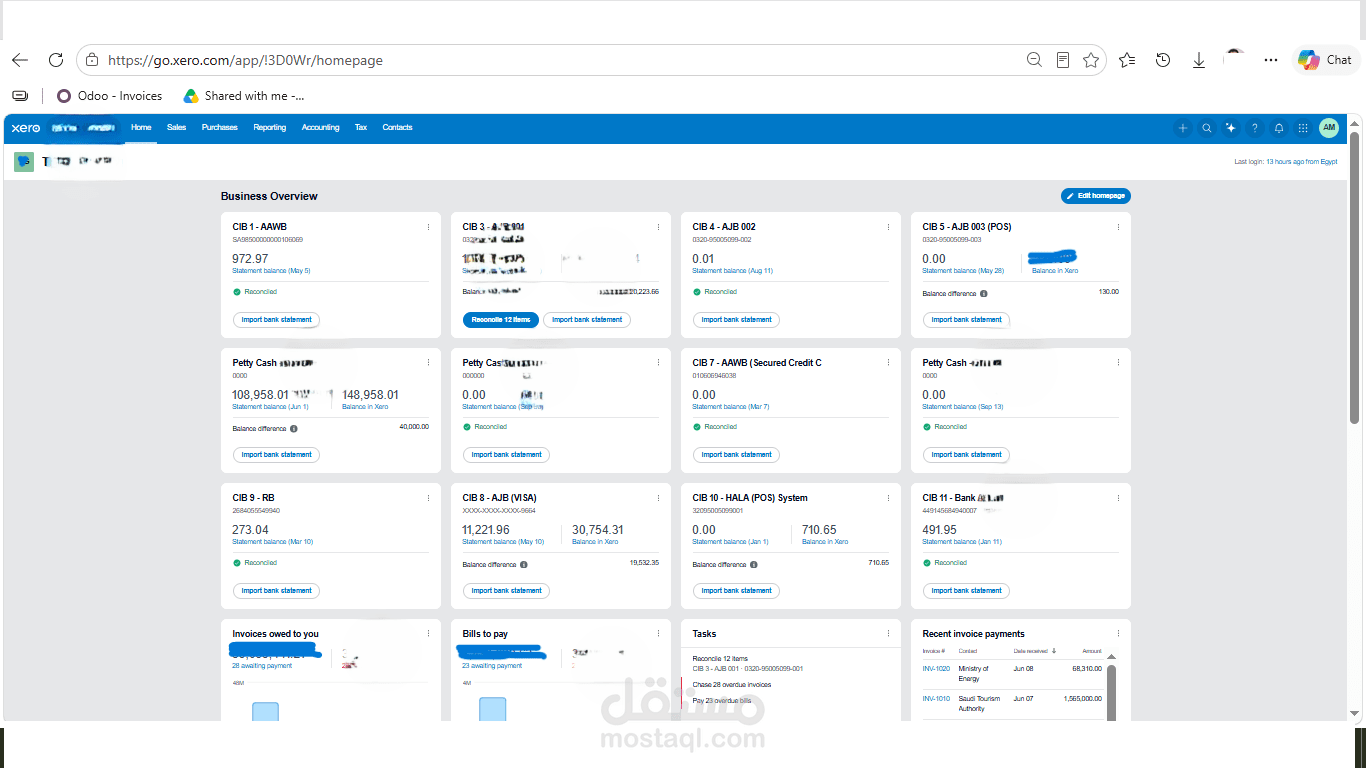This screenshot has width=1366, height=768.
Task: Click the Reconcile 12 items button
Action: click(x=501, y=320)
